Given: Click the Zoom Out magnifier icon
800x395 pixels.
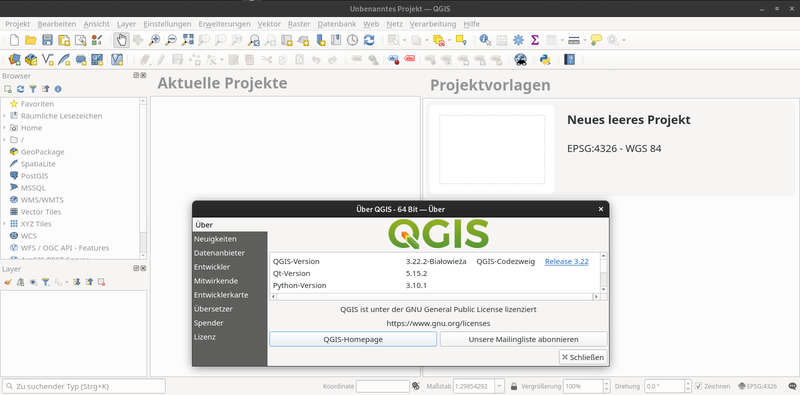Looking at the screenshot, I should pos(171,40).
